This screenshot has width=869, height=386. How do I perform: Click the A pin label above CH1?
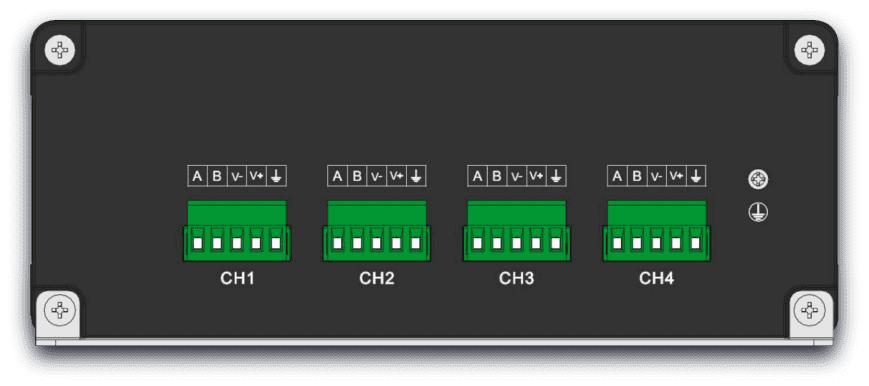point(197,176)
